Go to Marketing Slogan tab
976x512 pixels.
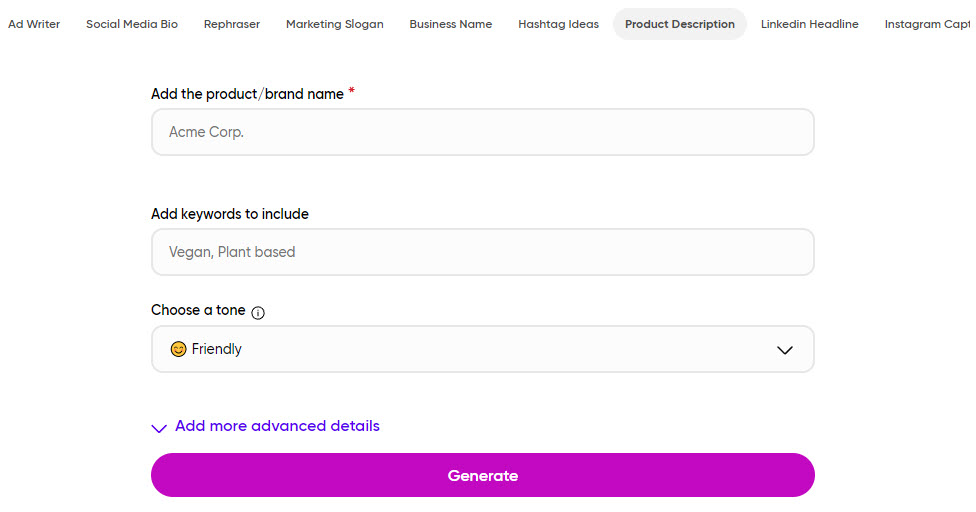click(x=334, y=24)
